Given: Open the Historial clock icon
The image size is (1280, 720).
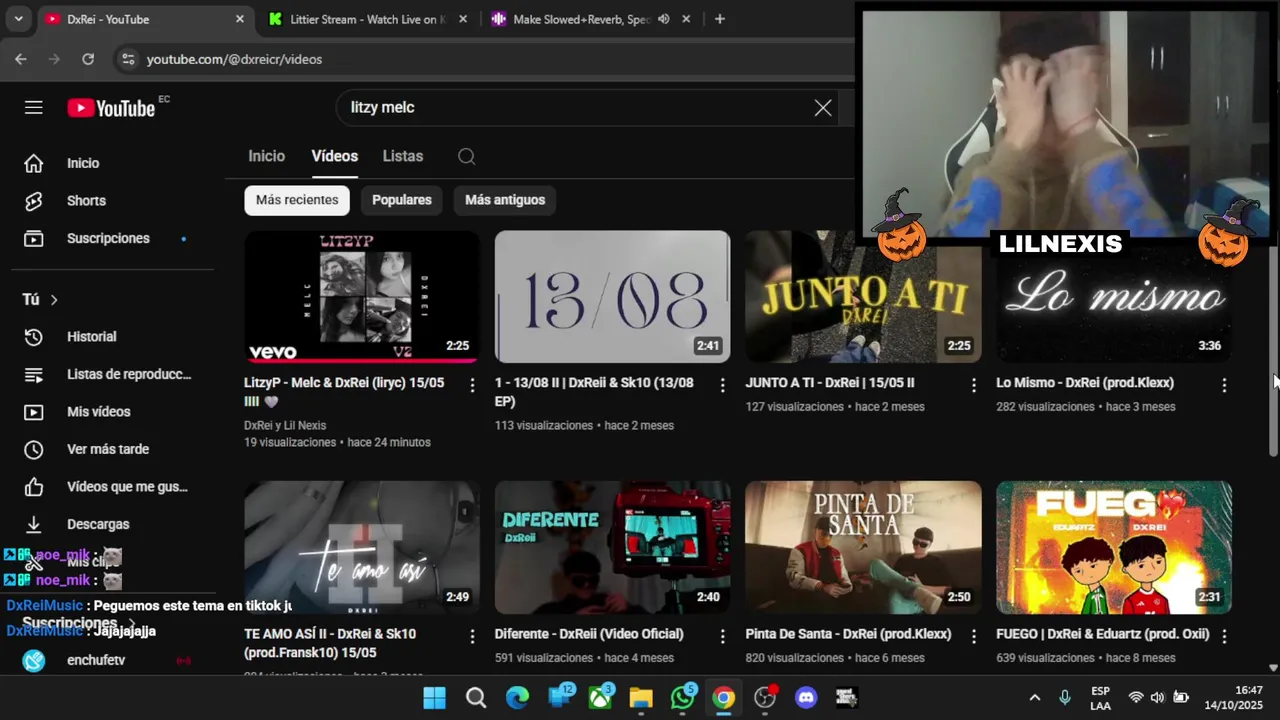Looking at the screenshot, I should pos(34,337).
